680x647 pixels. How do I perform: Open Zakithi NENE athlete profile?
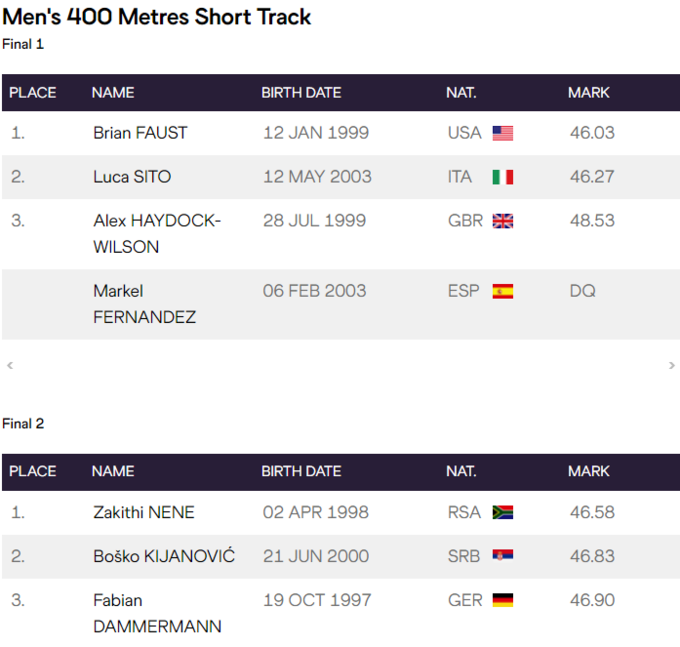point(144,512)
